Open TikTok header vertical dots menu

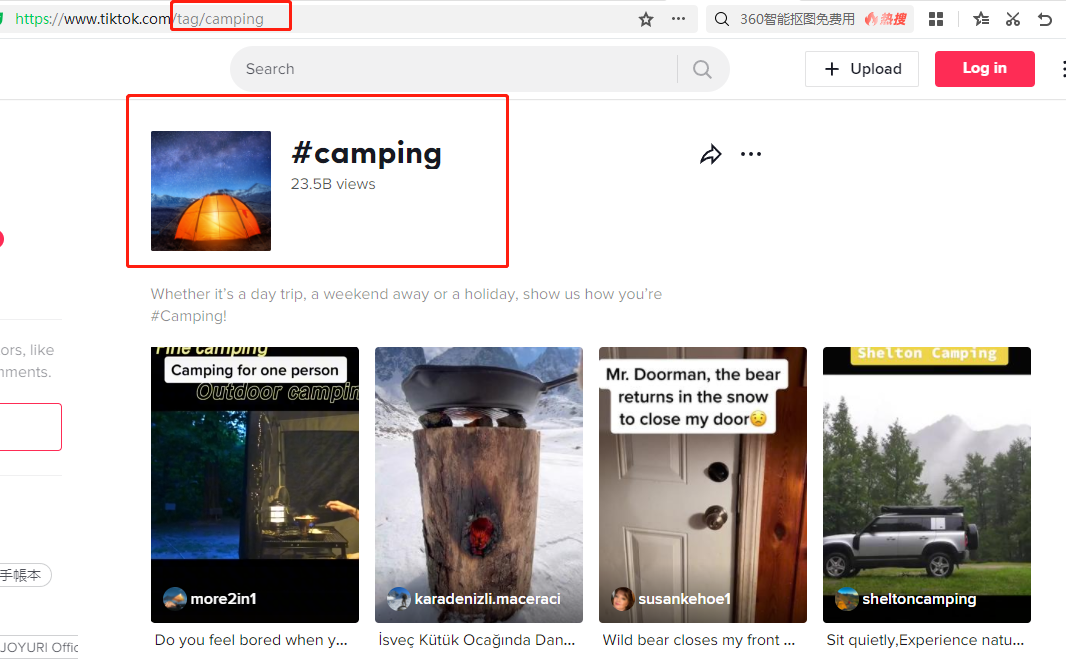coord(1061,69)
